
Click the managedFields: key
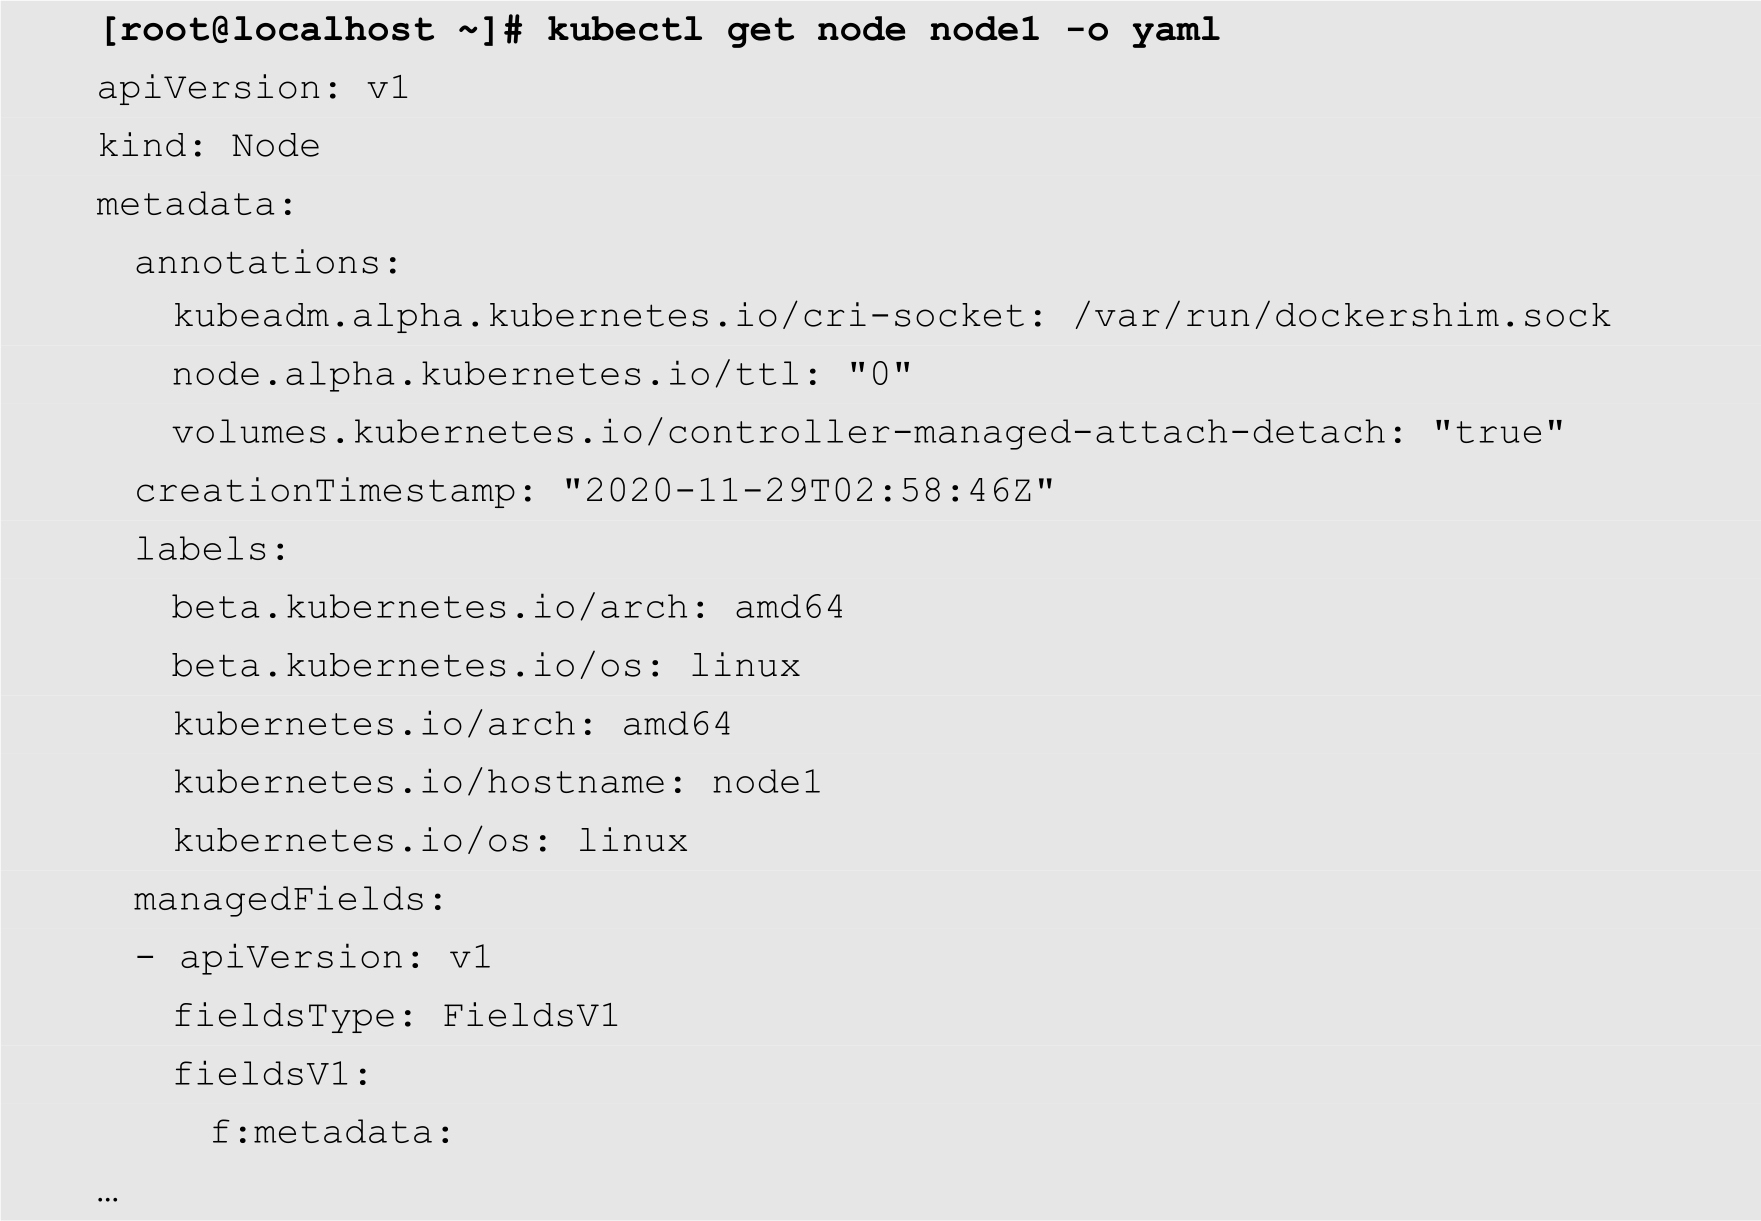click(290, 899)
